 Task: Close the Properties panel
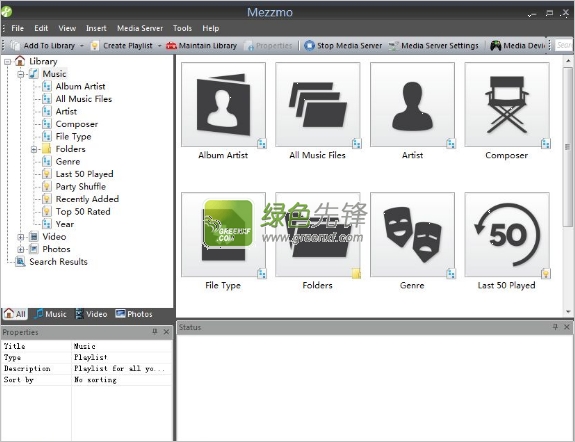tap(166, 332)
